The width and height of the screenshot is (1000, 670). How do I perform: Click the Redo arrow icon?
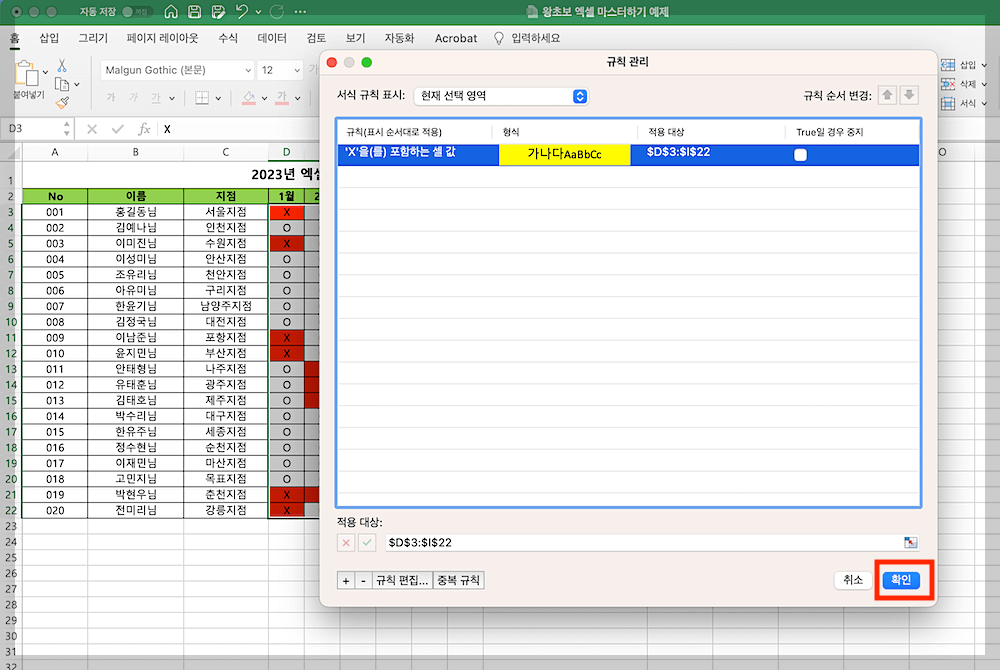coord(277,11)
